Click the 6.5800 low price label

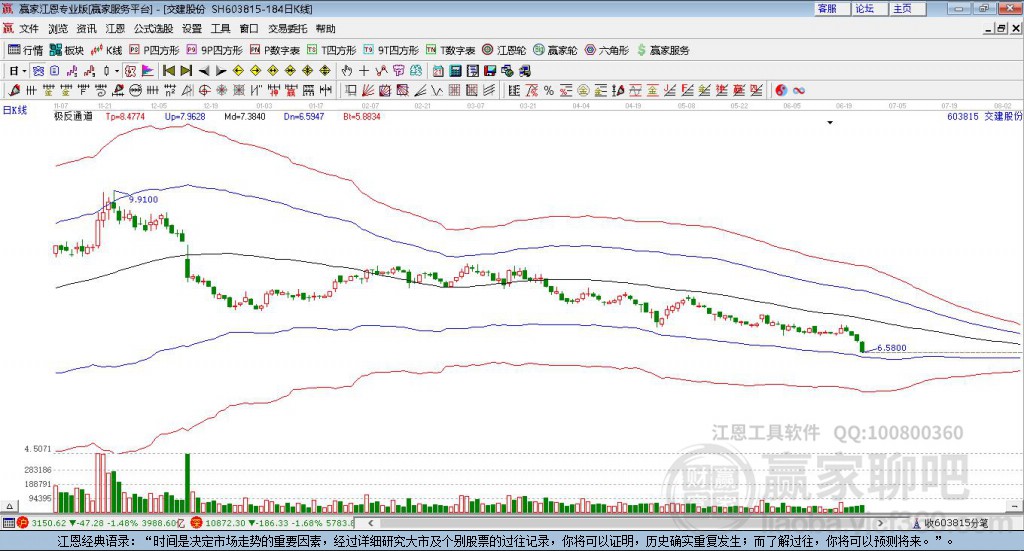point(891,348)
